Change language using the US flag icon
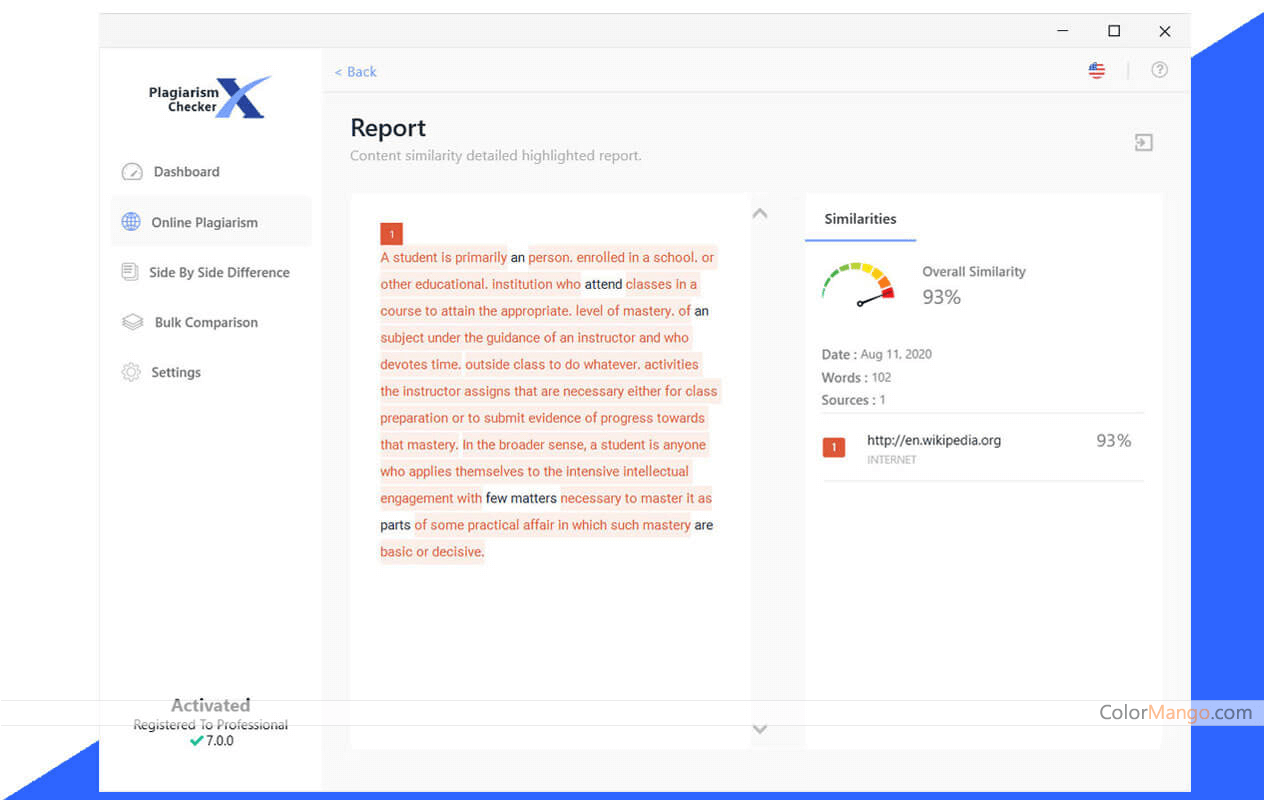This screenshot has width=1264, height=800. (1097, 71)
